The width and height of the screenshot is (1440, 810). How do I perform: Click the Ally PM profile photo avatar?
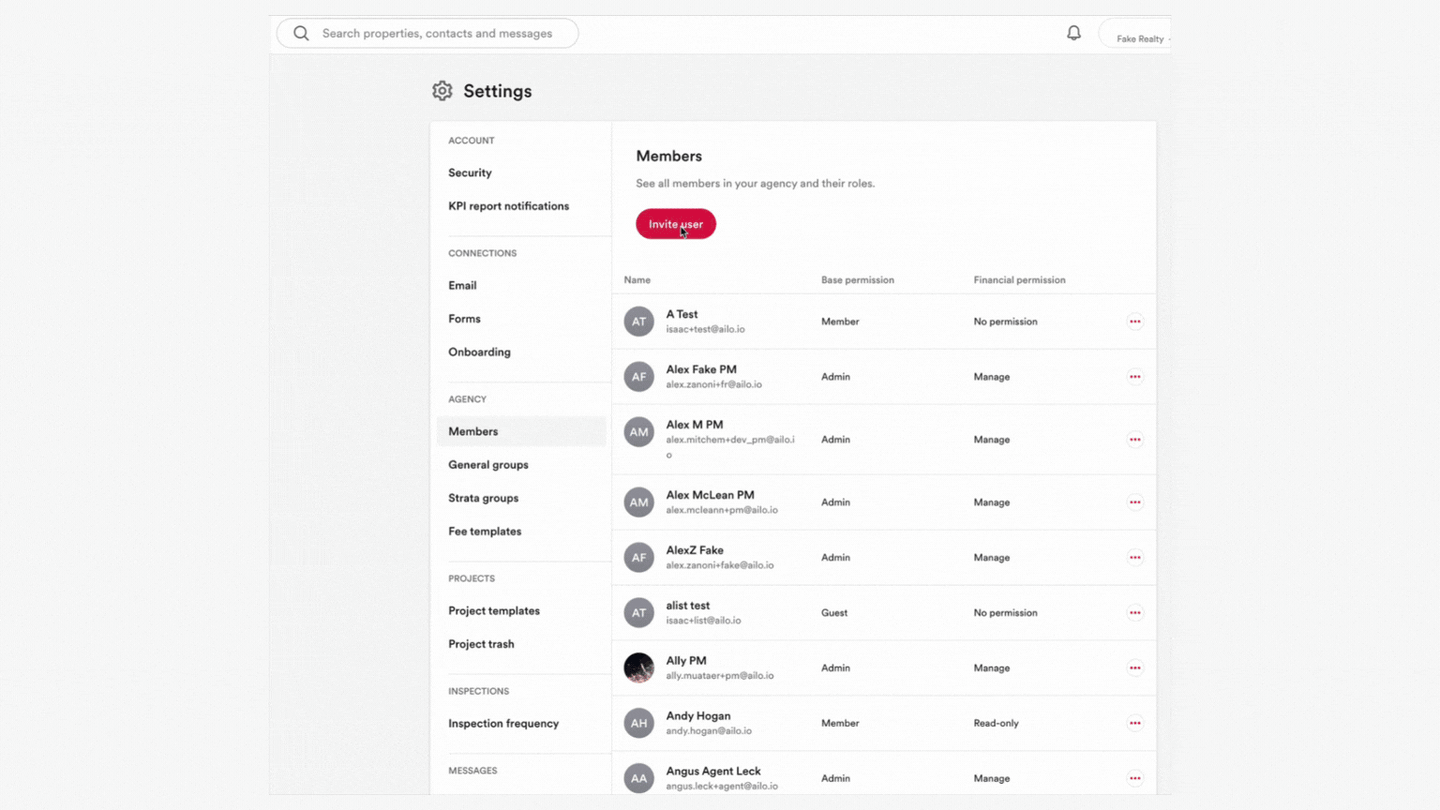pos(639,668)
